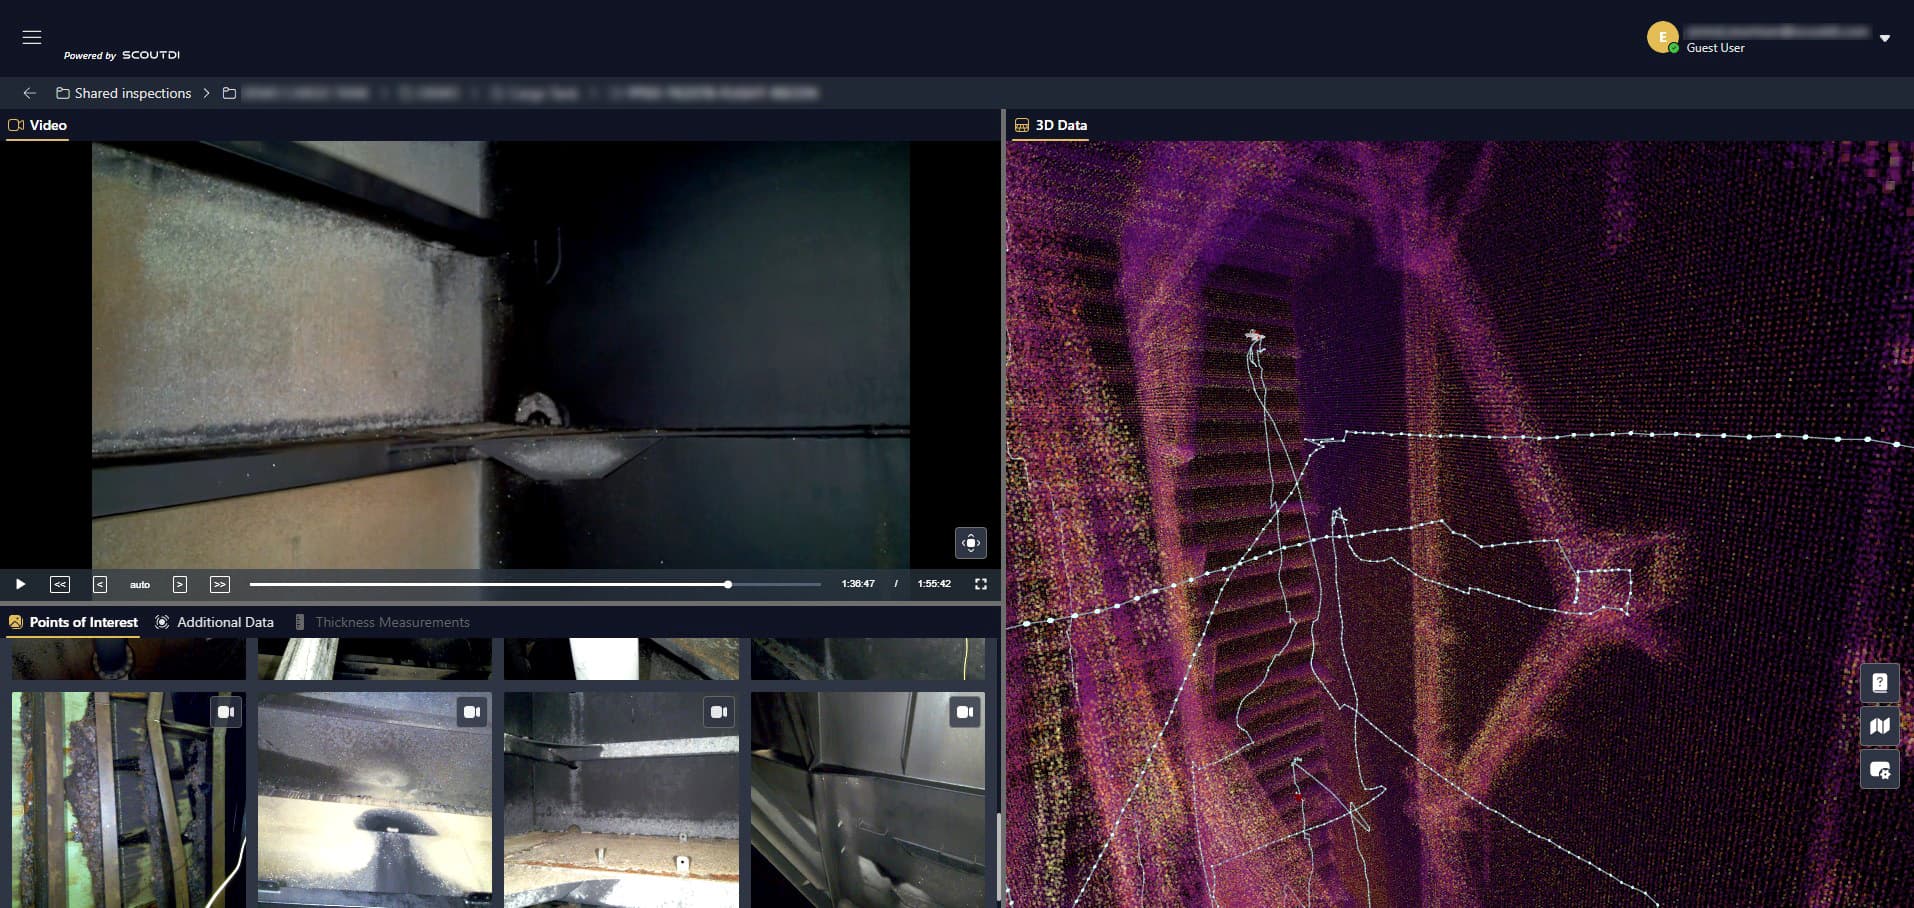Select the Points of Interest tab
1914x908 pixels.
73,622
